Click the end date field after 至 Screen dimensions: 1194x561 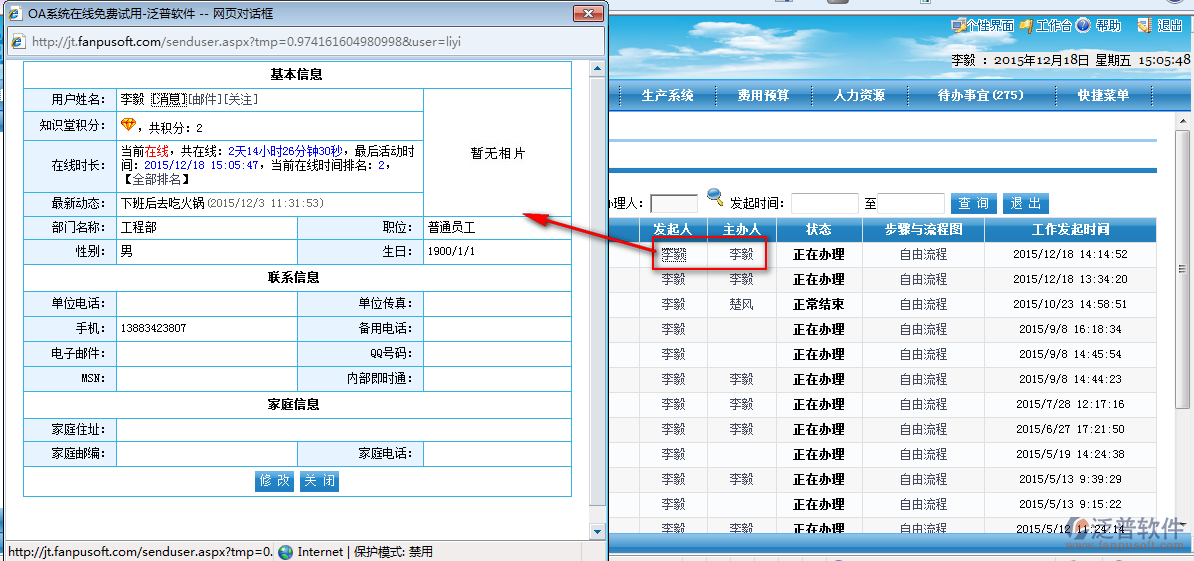point(911,204)
